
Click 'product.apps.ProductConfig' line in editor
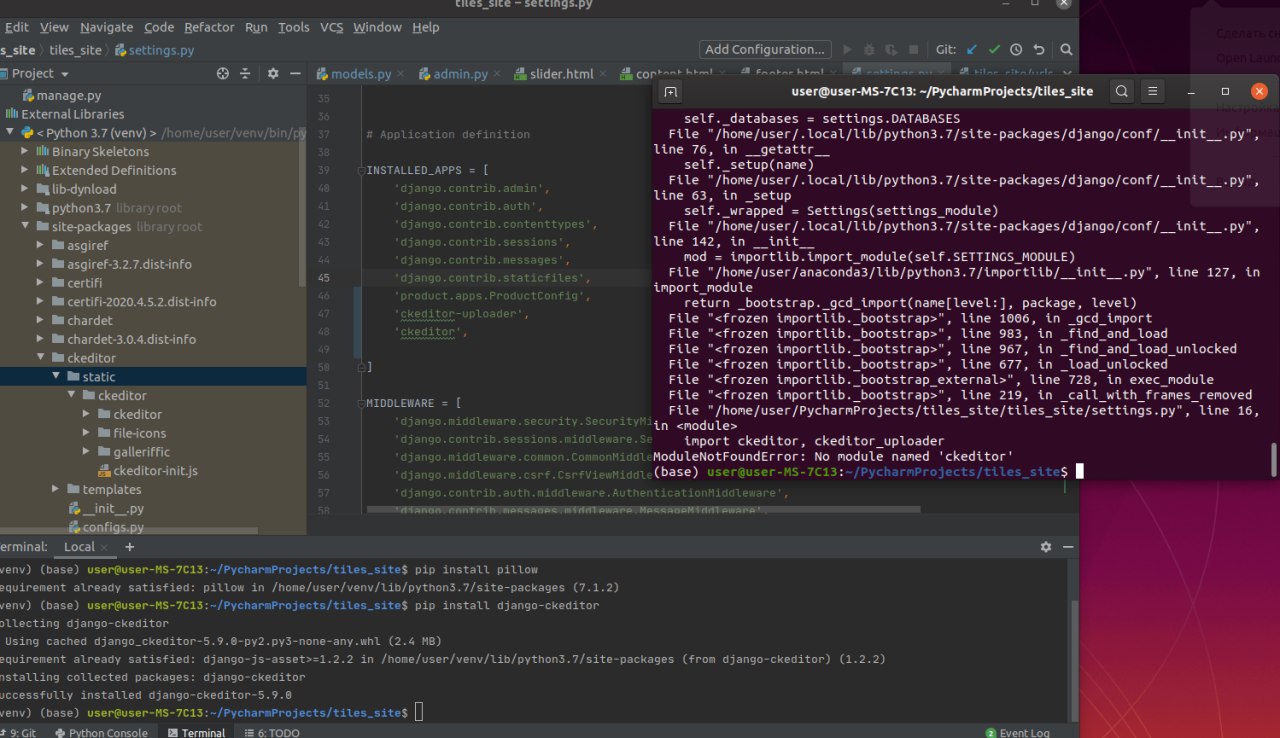tap(495, 296)
